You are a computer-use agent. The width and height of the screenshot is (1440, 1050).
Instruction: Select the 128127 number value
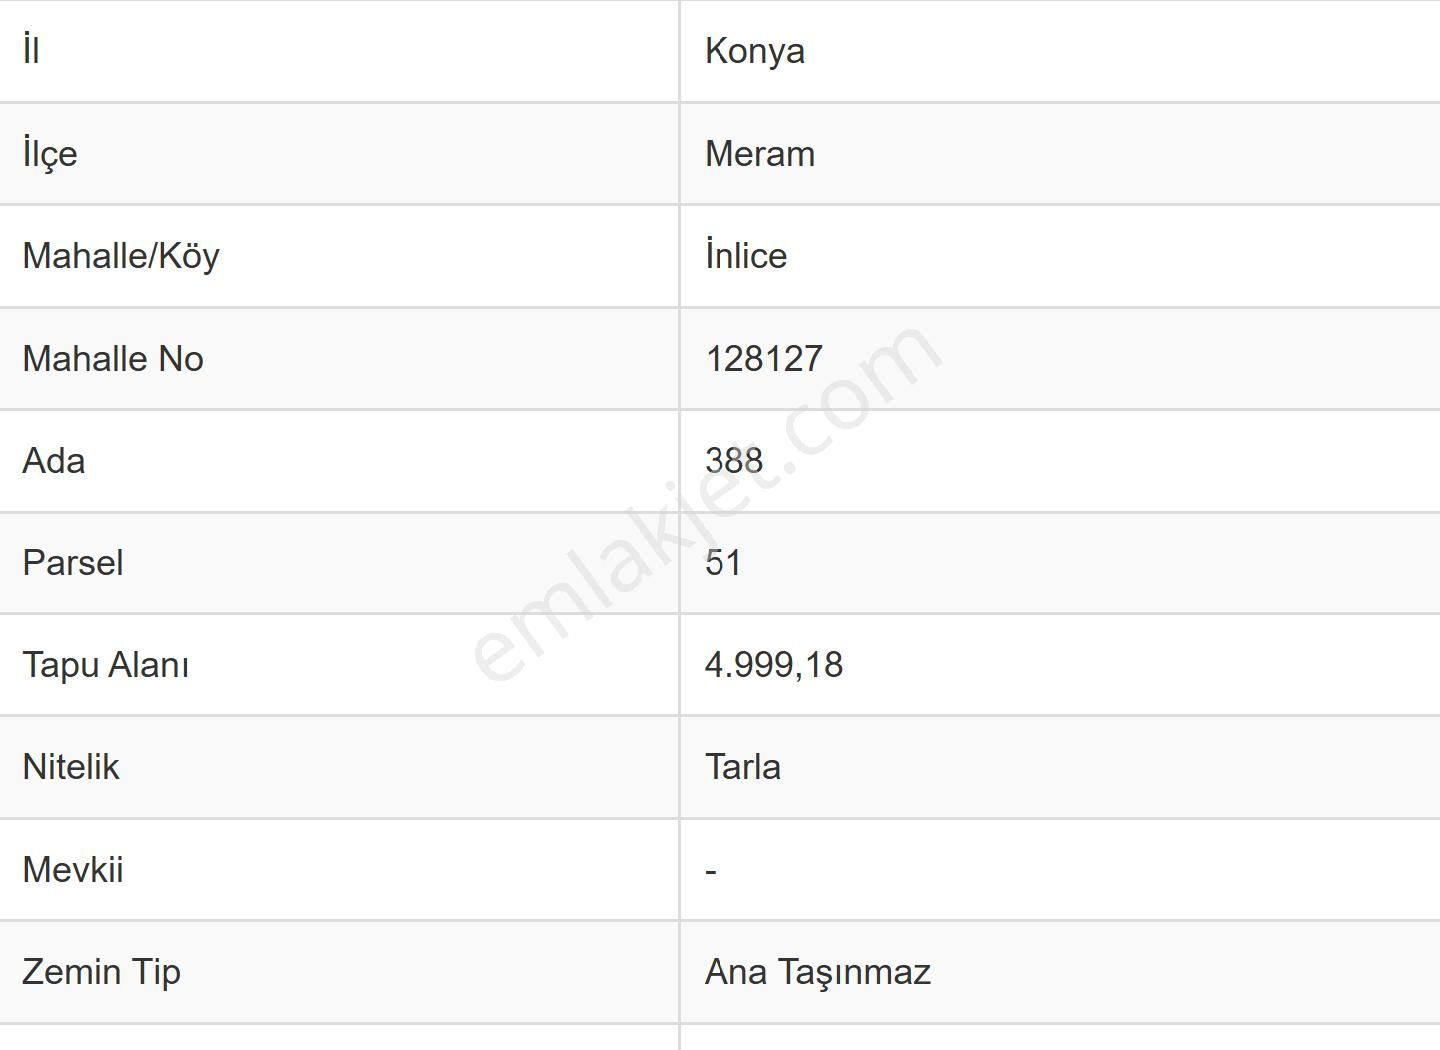[x=764, y=359]
